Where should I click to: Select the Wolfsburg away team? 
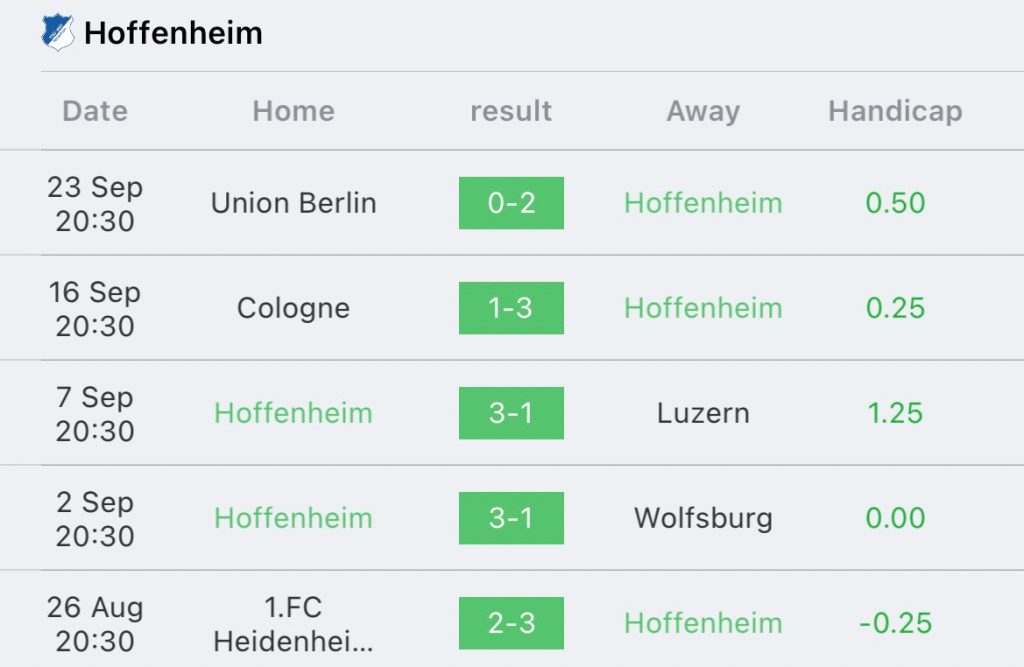tap(703, 518)
